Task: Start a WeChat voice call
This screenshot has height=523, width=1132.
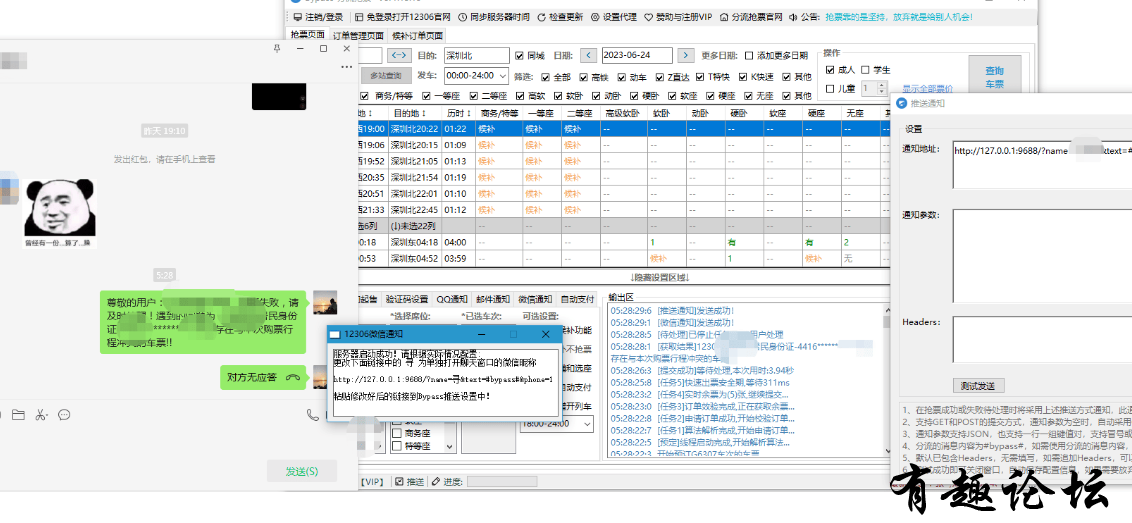Action: pos(312,415)
